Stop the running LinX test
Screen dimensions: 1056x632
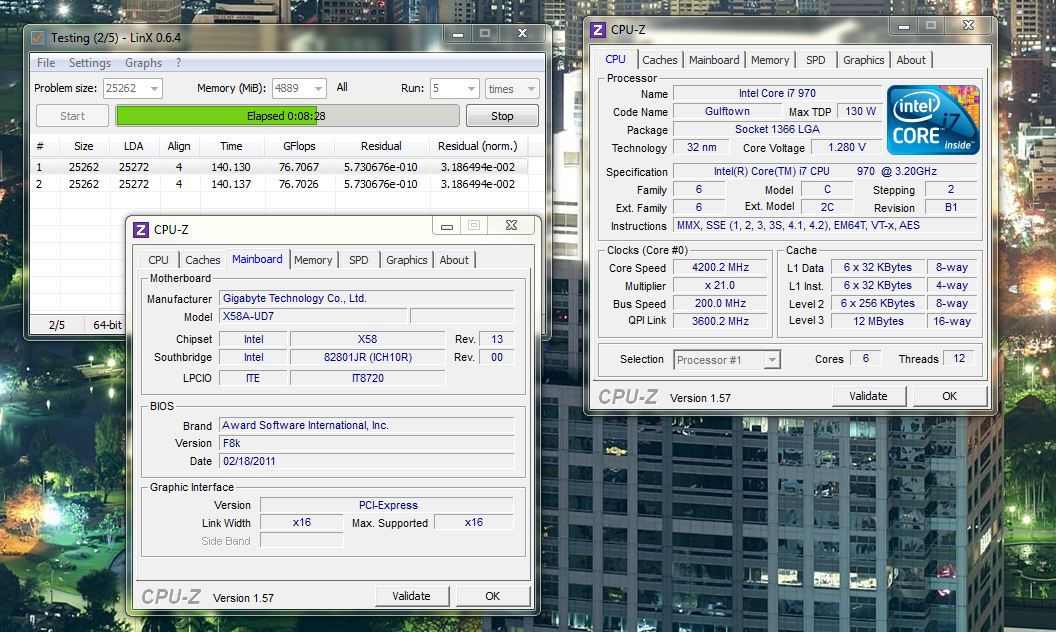coord(502,116)
